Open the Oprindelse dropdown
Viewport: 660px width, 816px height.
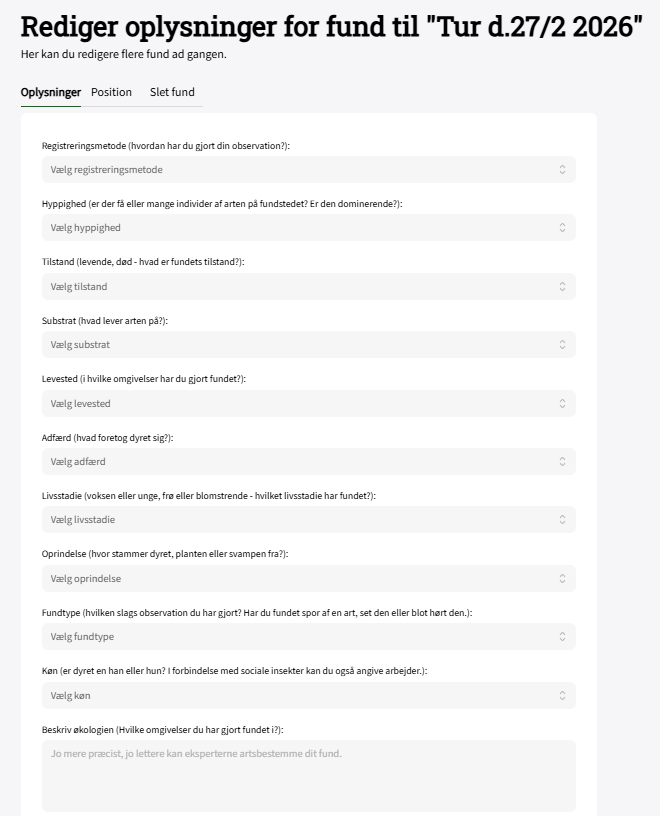click(308, 579)
